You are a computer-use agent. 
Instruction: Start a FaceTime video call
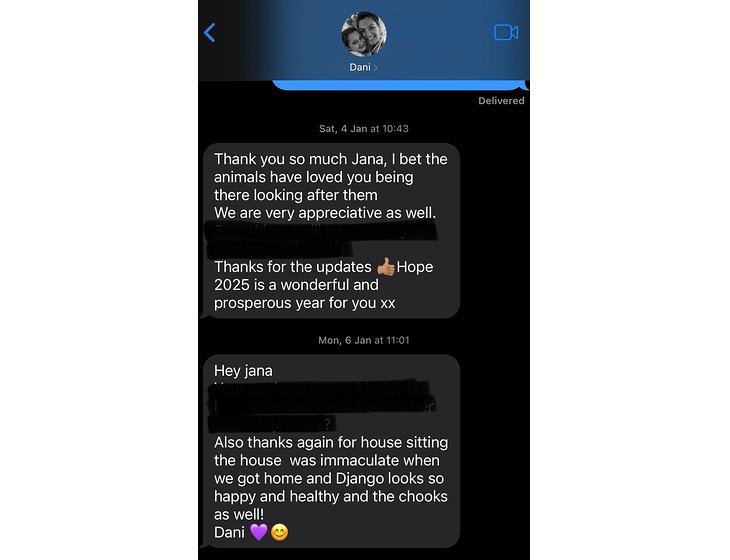[x=506, y=33]
